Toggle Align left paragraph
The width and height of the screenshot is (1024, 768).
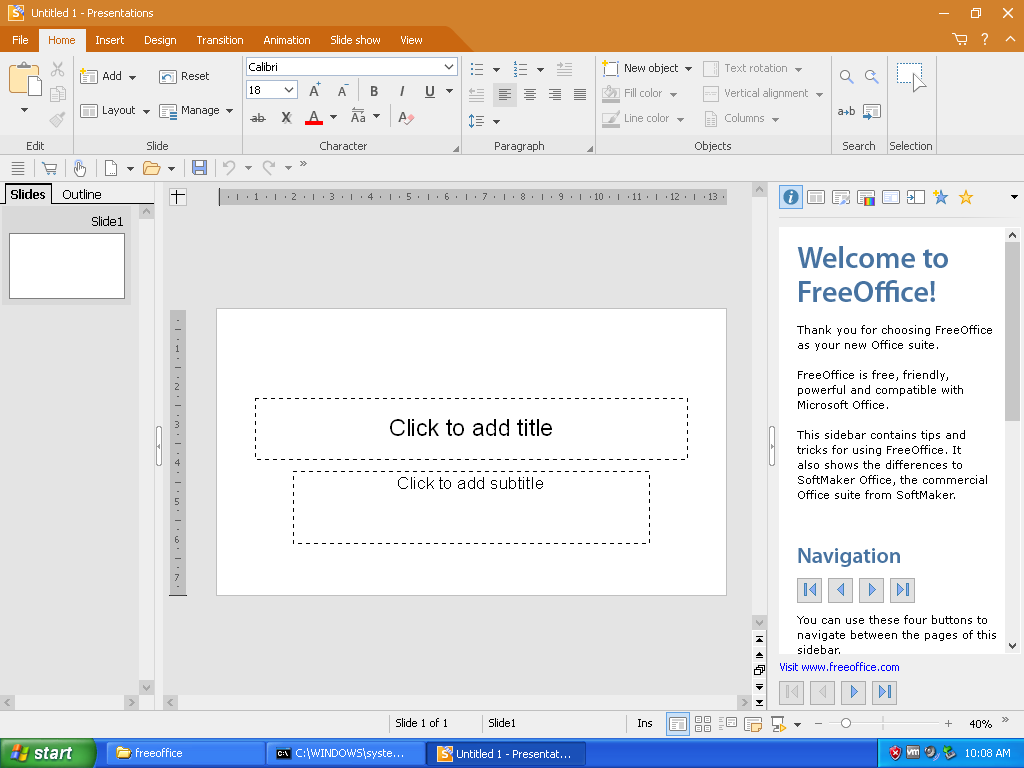[505, 95]
